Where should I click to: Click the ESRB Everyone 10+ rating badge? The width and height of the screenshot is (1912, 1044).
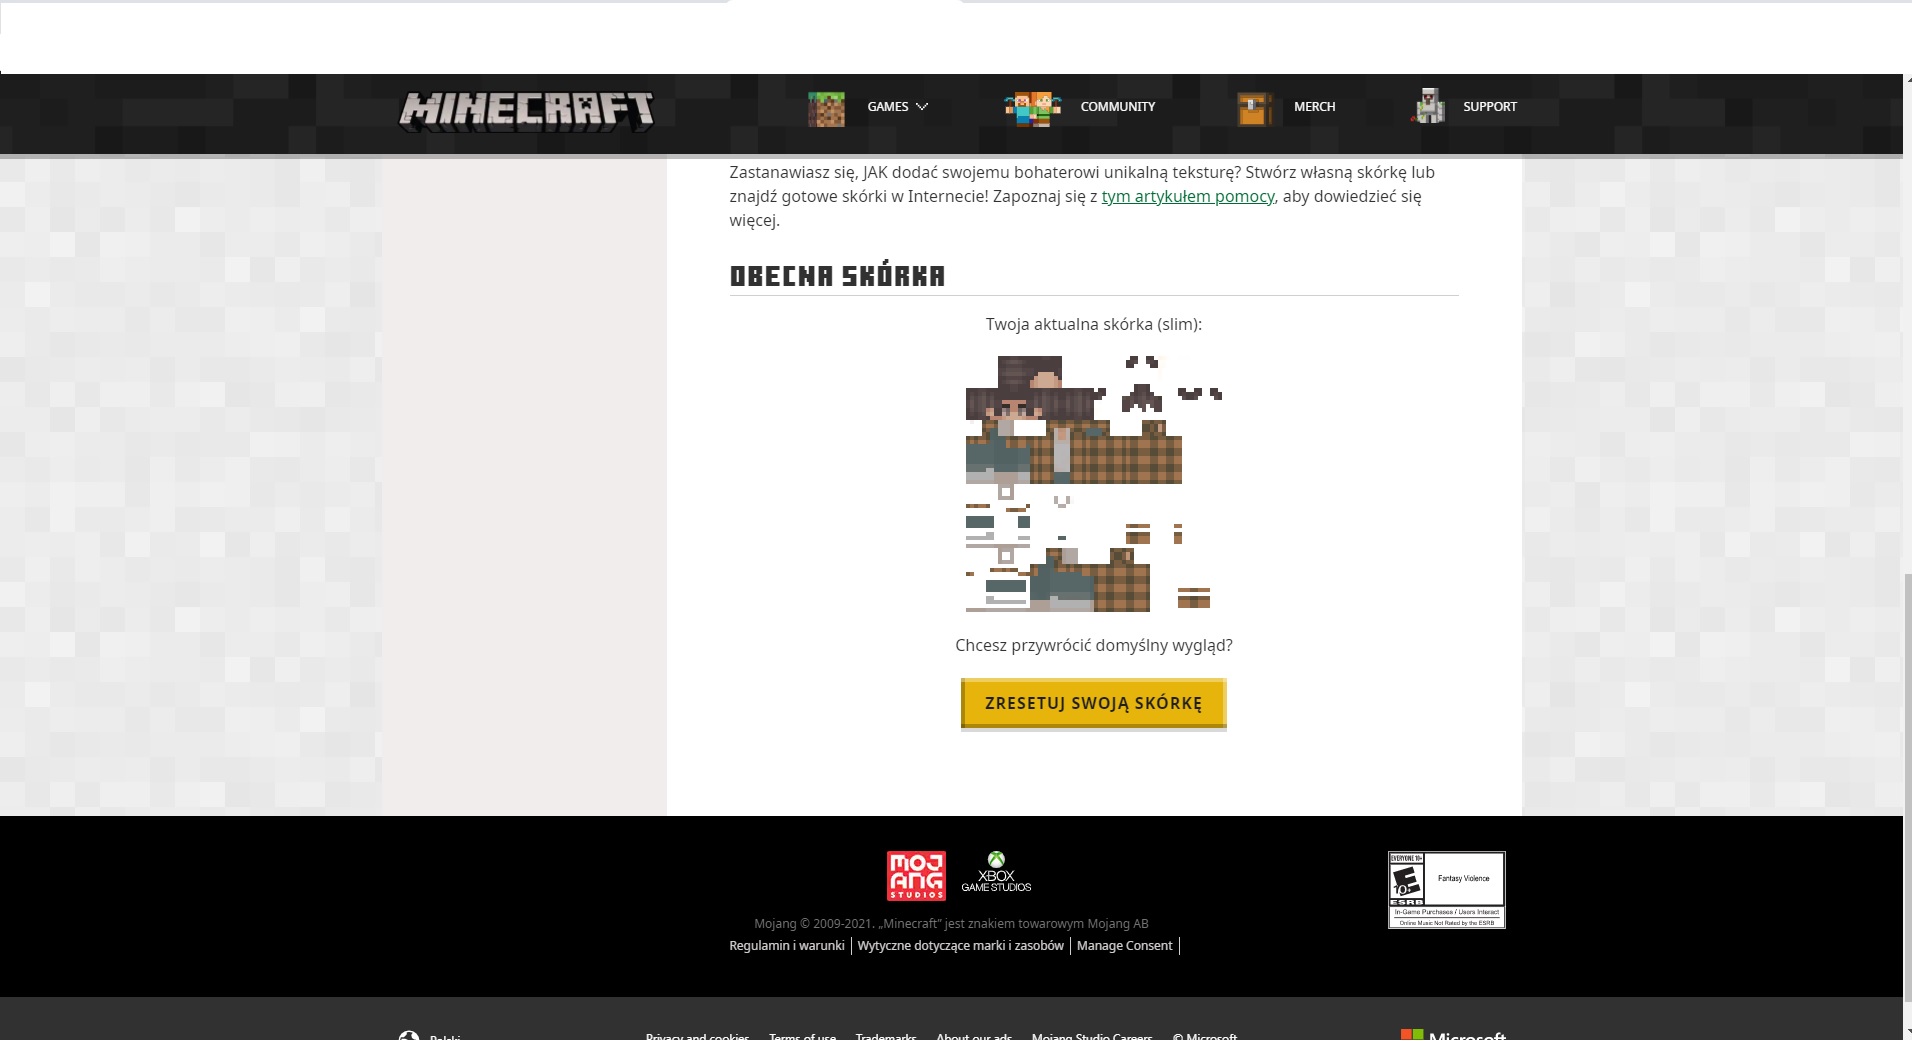click(x=1446, y=890)
